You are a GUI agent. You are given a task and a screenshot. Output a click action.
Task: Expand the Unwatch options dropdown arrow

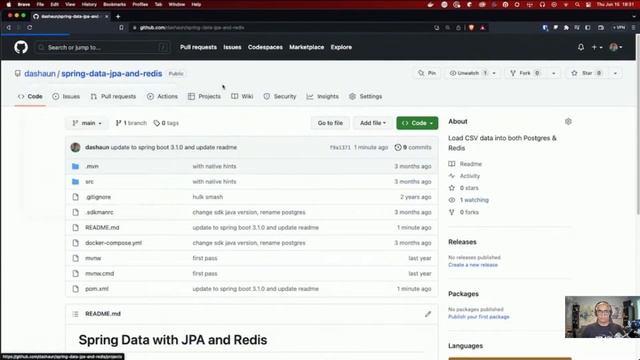click(x=494, y=73)
